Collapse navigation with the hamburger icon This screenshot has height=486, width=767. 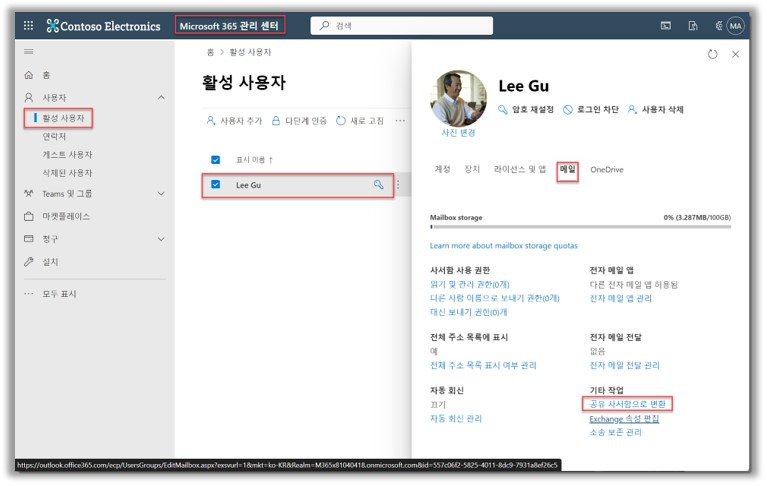[x=28, y=51]
